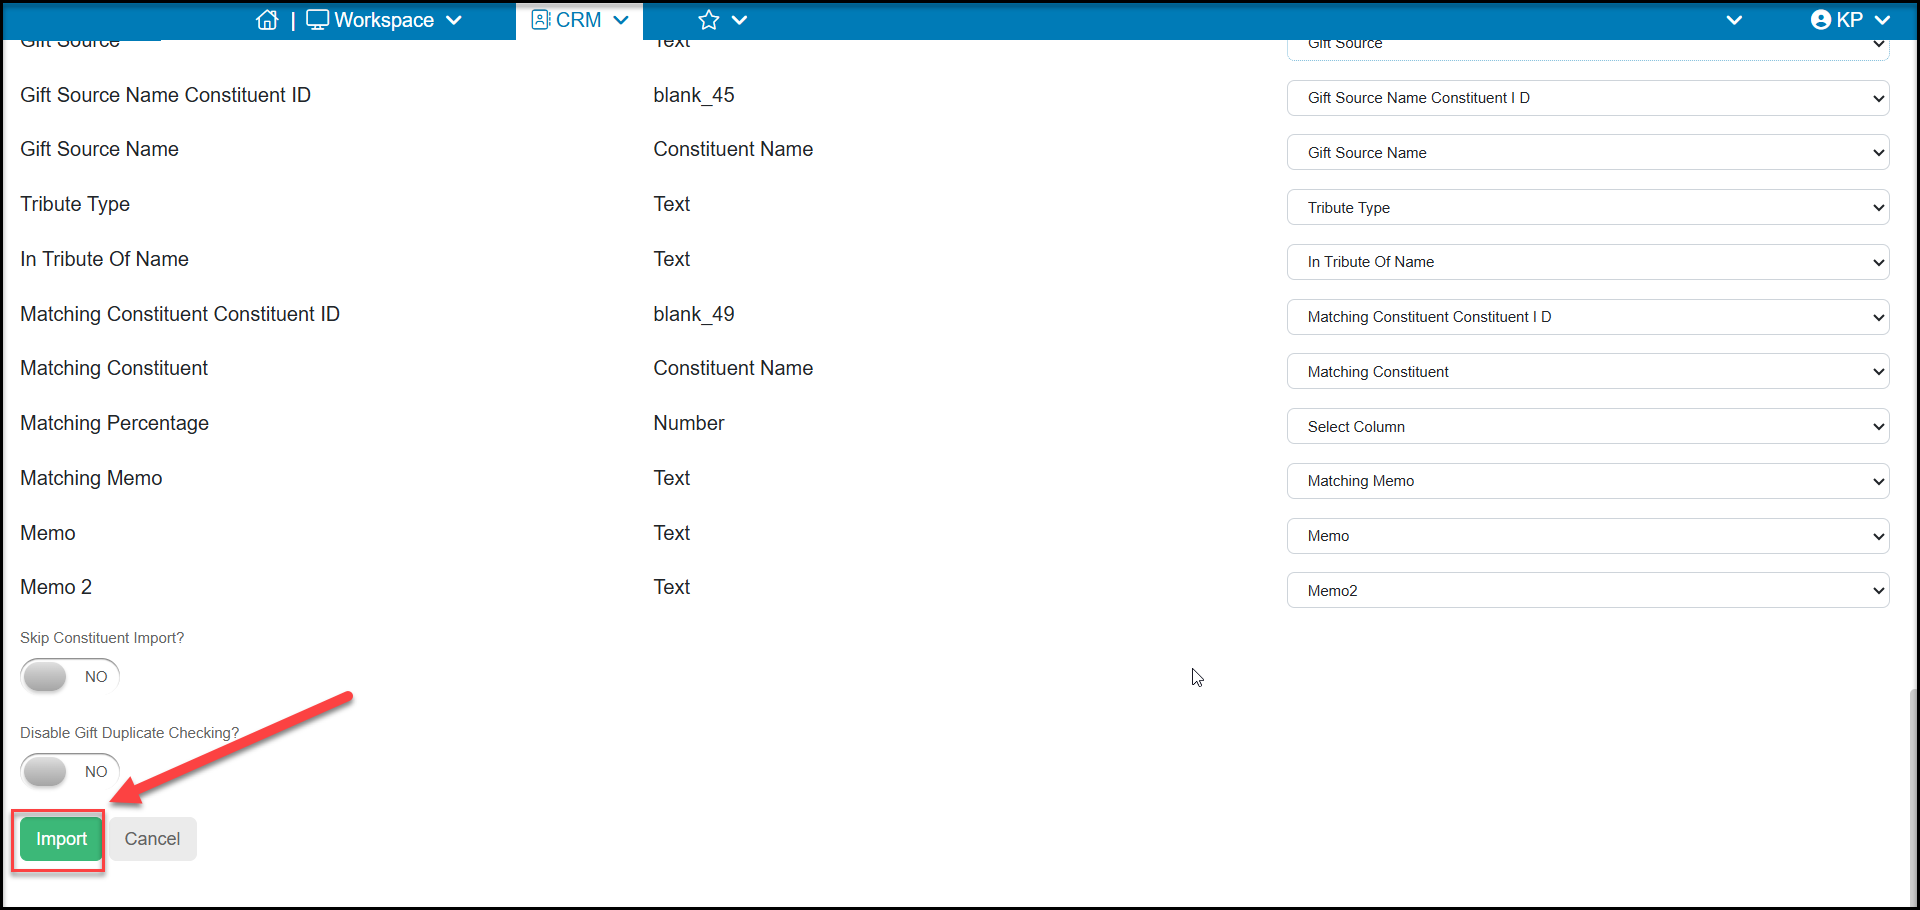
Task: Open the CRM tab menu
Action: (580, 20)
